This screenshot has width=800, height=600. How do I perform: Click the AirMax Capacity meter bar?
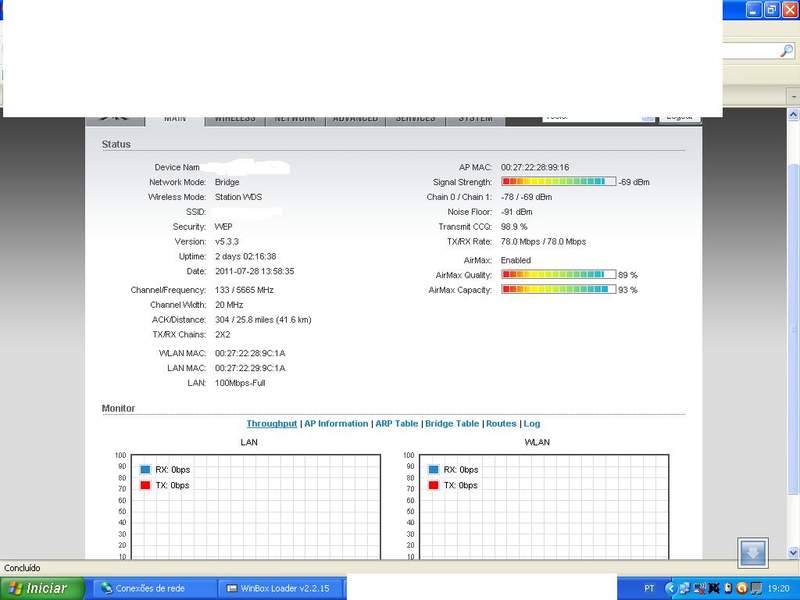[x=559, y=289]
